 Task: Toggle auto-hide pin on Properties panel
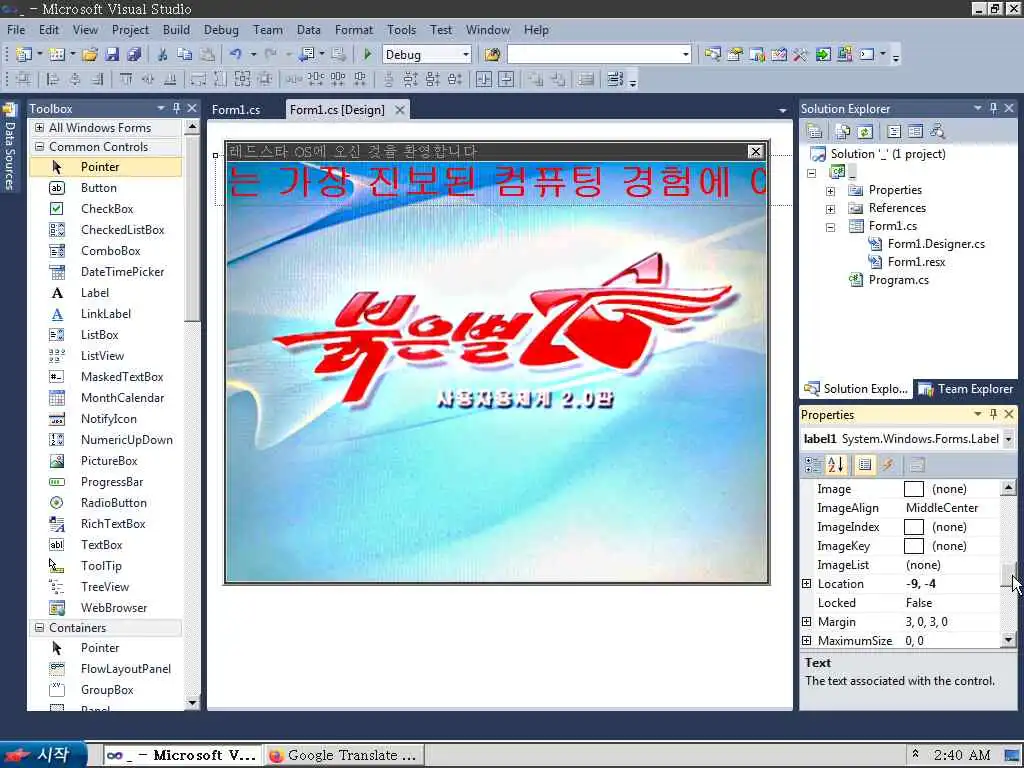tap(993, 414)
